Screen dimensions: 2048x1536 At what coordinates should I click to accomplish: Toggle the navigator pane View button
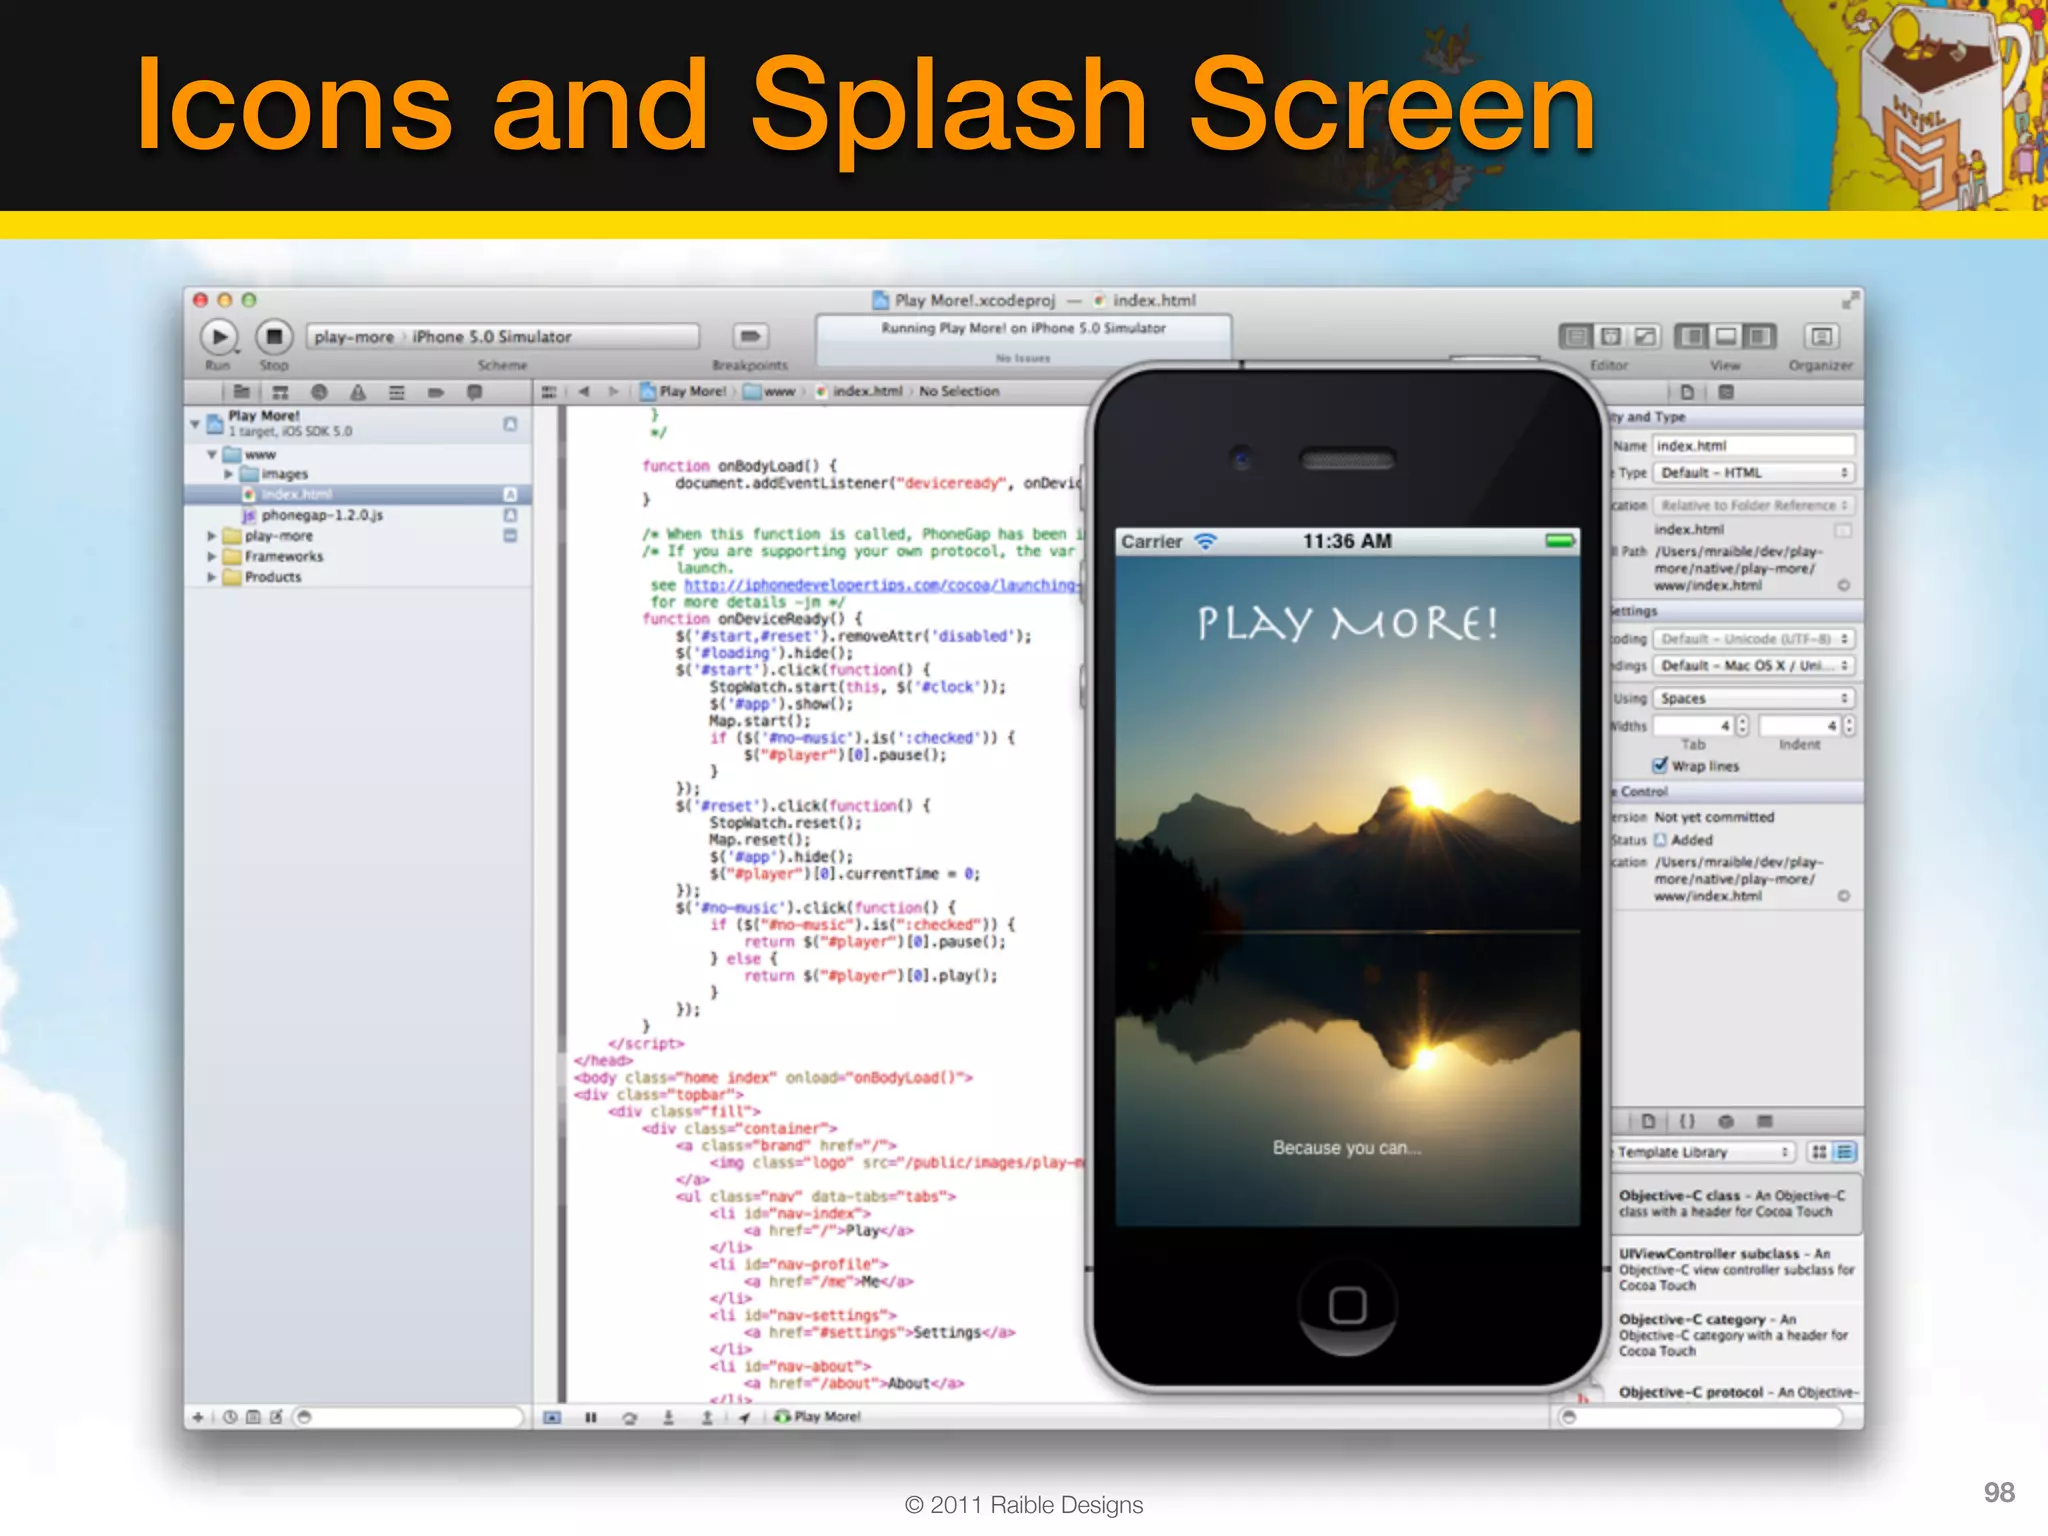1692,337
